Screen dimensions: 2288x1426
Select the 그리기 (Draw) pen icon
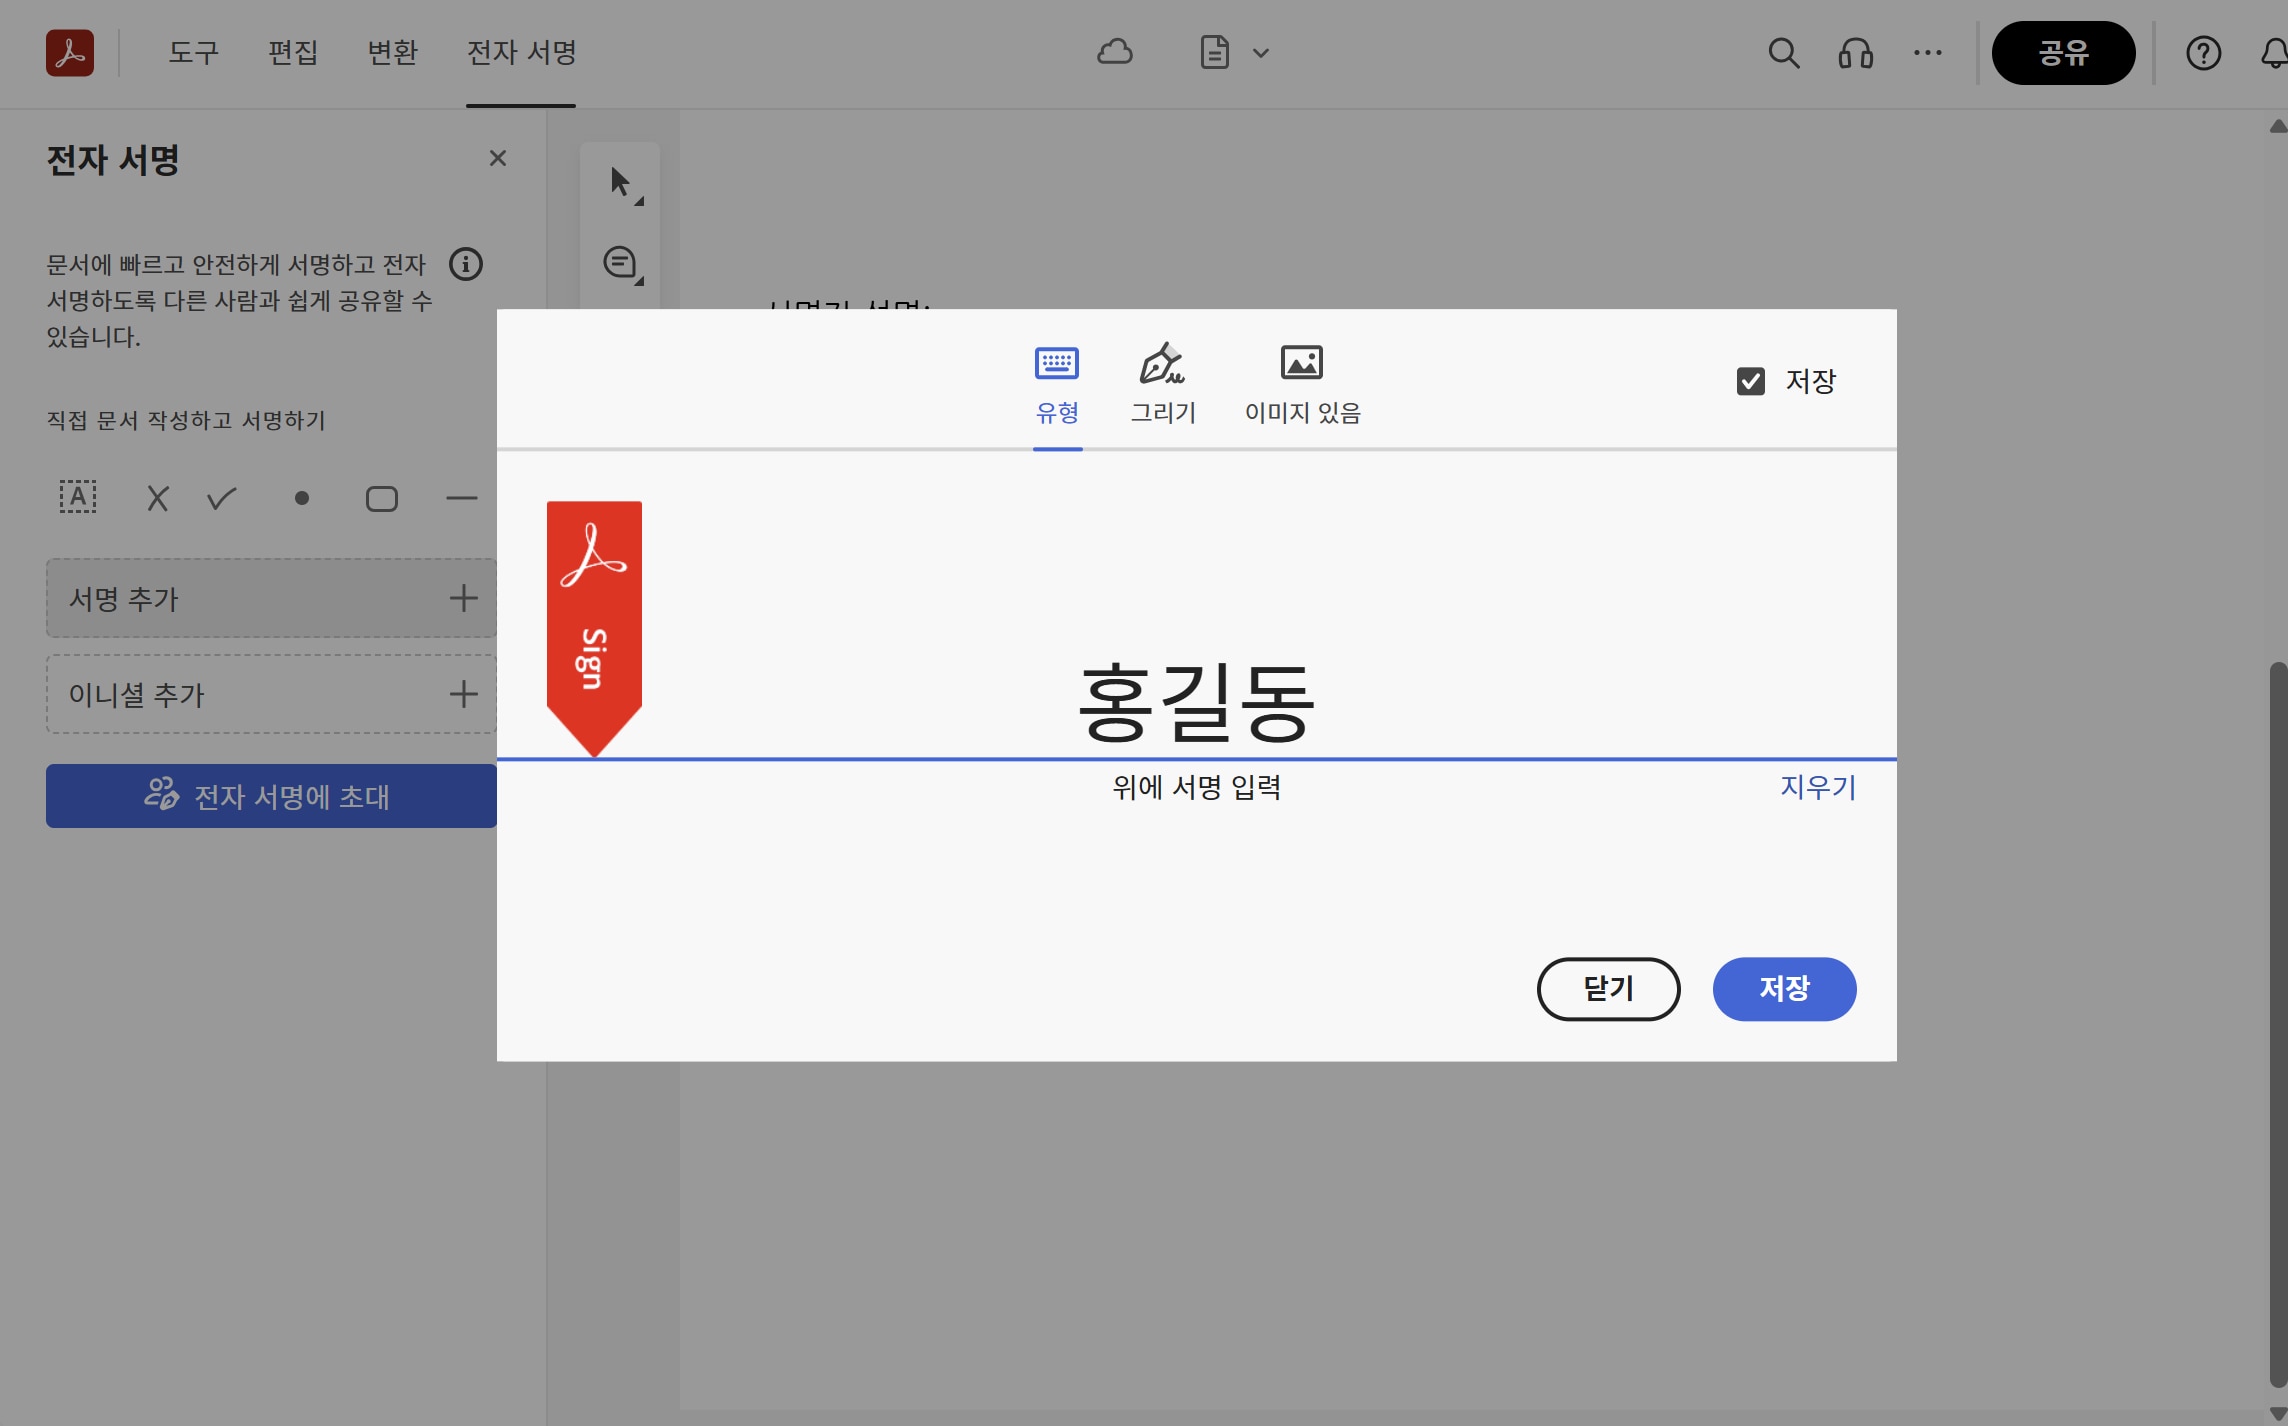click(x=1161, y=364)
